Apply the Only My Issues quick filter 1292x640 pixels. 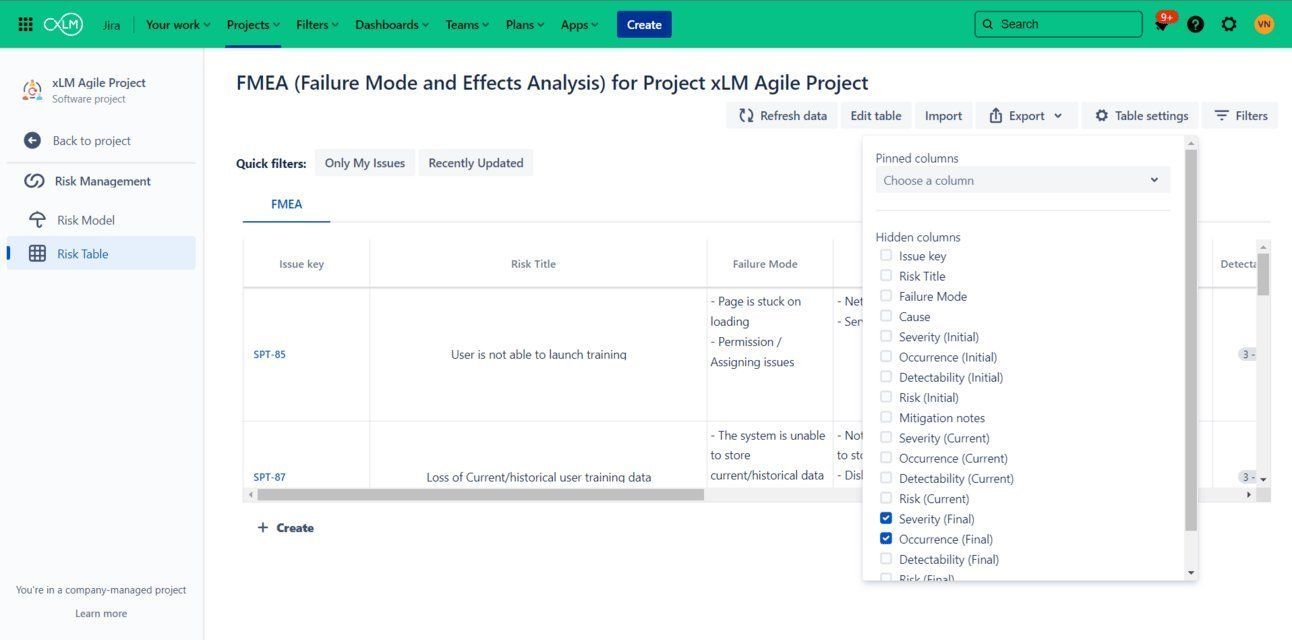point(365,163)
